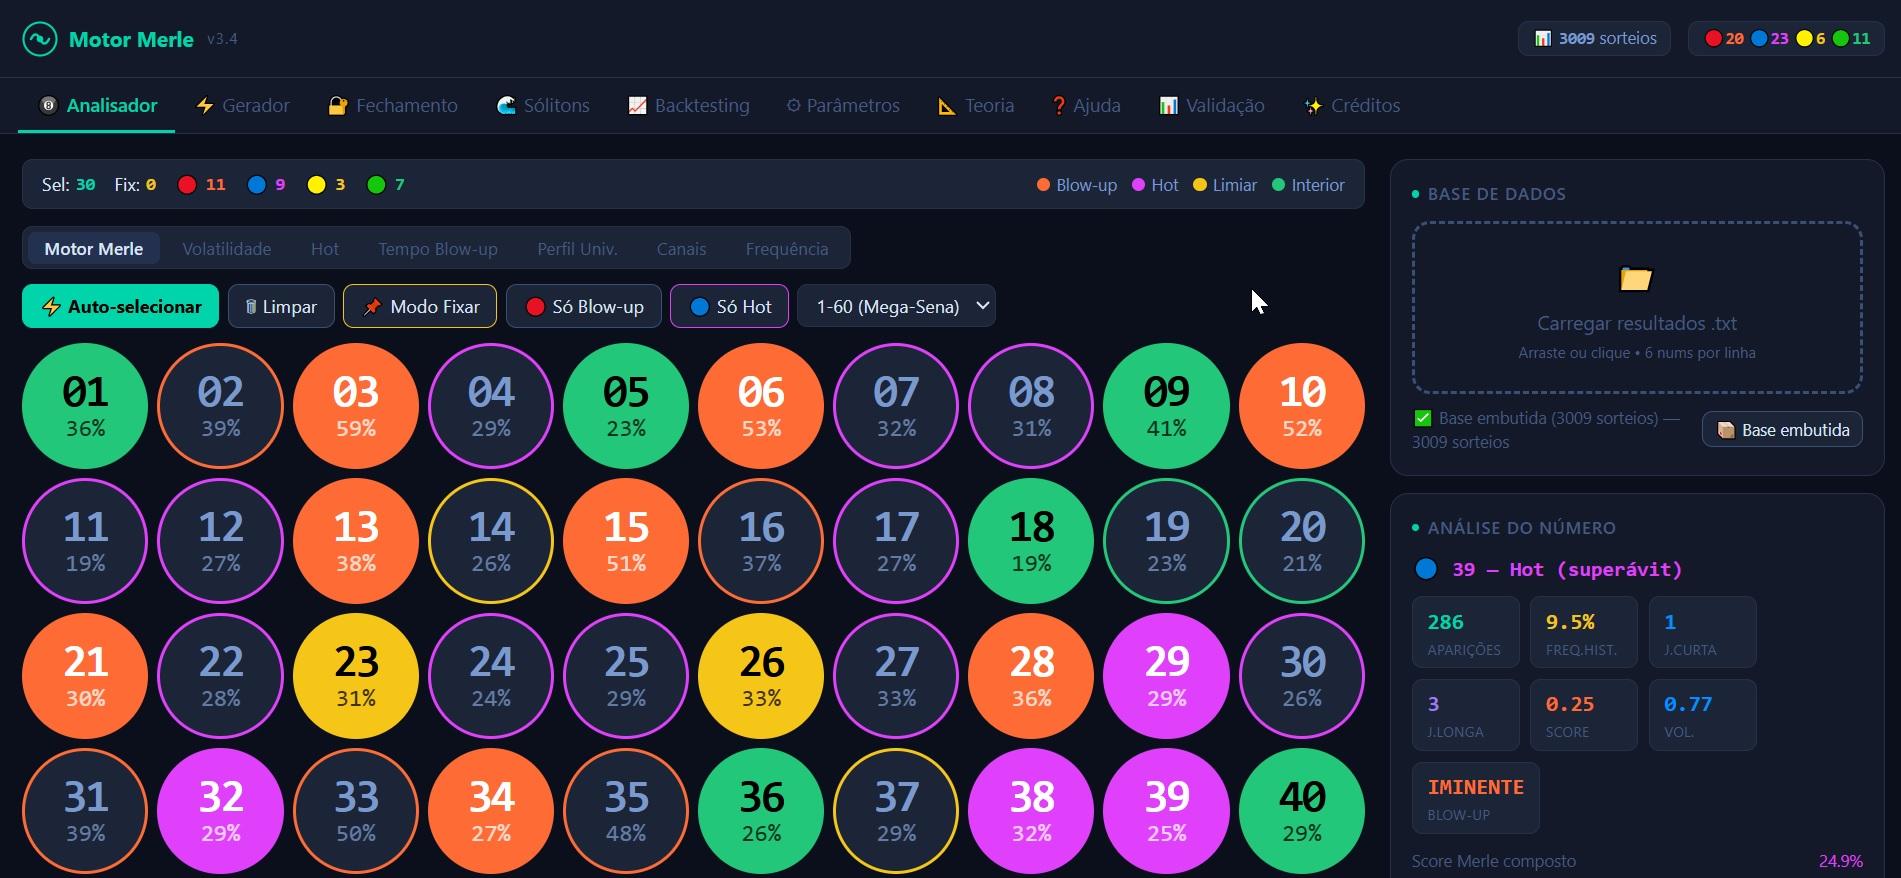Switch to the Volatilidade view tab
This screenshot has height=878, width=1901.
[x=226, y=249]
